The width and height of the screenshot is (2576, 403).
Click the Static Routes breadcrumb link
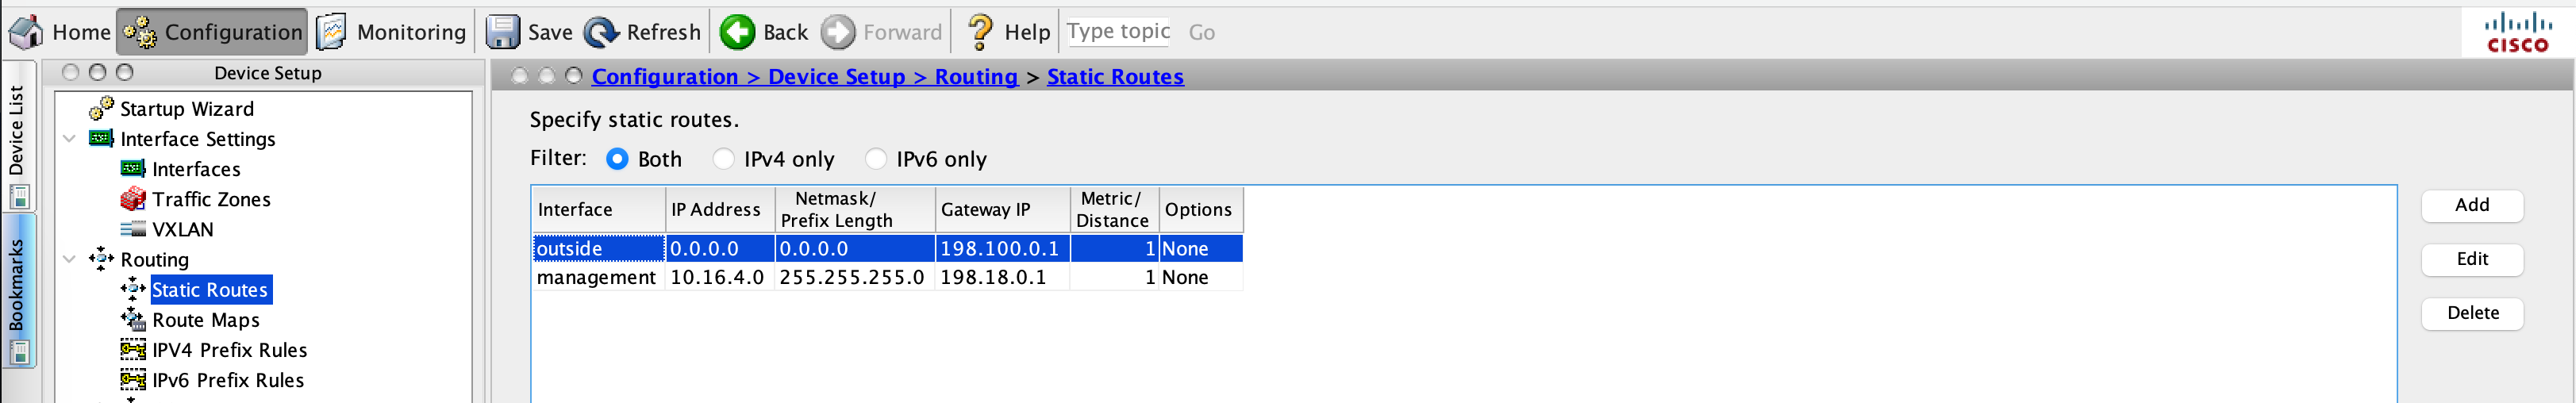[x=1114, y=77]
